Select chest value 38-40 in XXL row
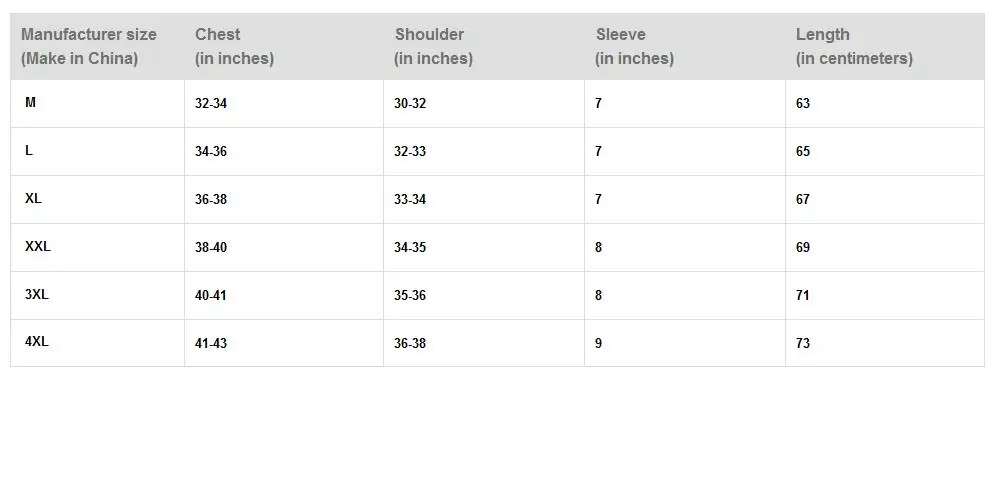The height and width of the screenshot is (502, 1000). click(x=211, y=248)
